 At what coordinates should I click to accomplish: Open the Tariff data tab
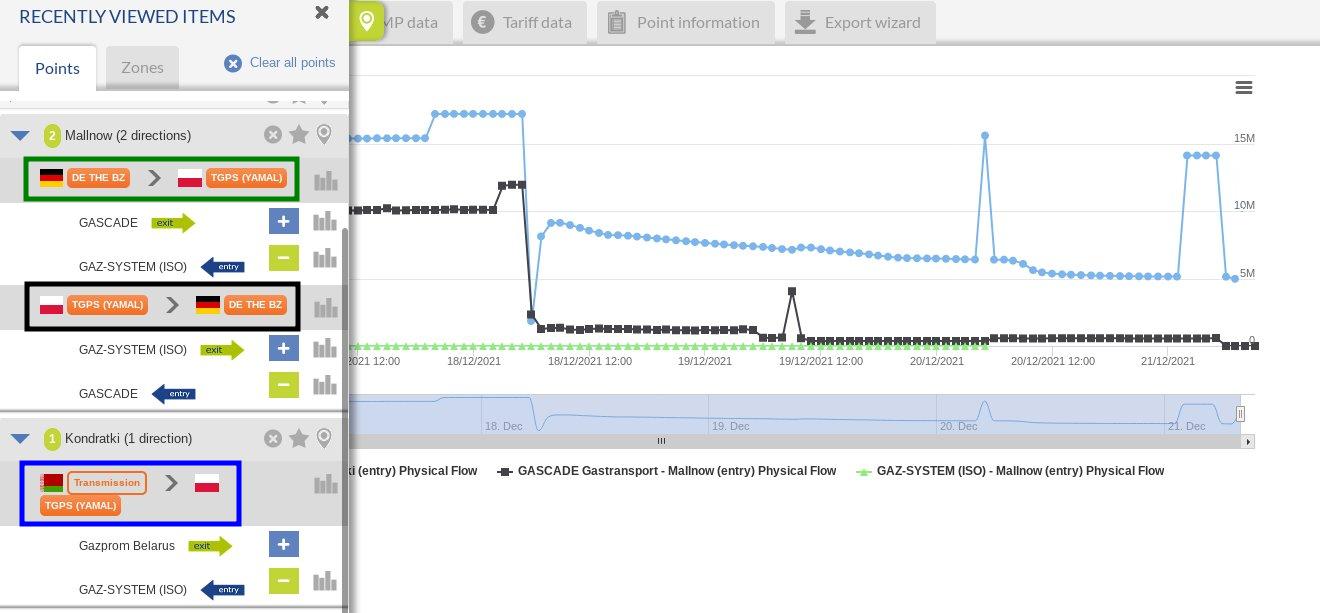tap(524, 22)
